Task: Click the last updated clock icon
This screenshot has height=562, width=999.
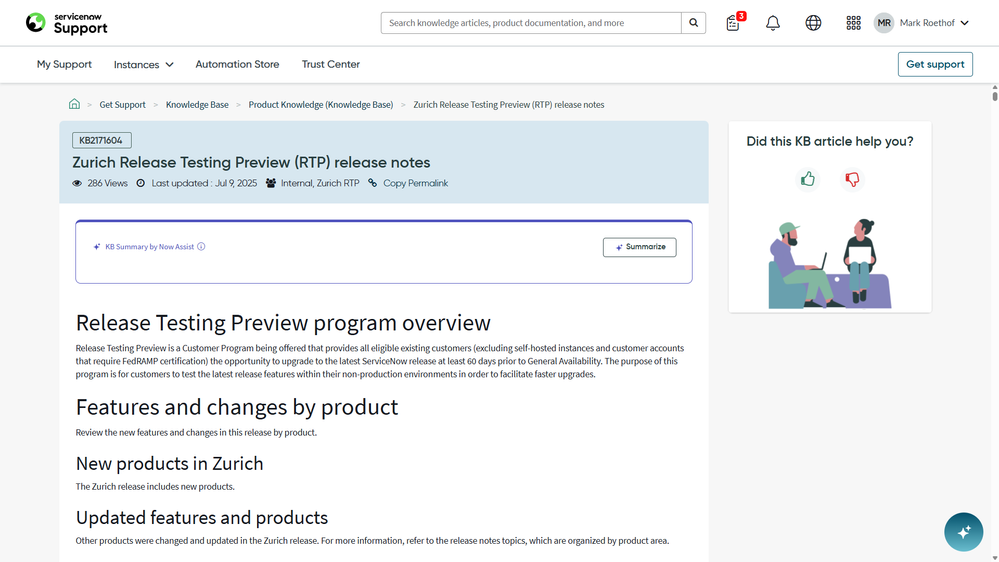Action: coord(141,183)
